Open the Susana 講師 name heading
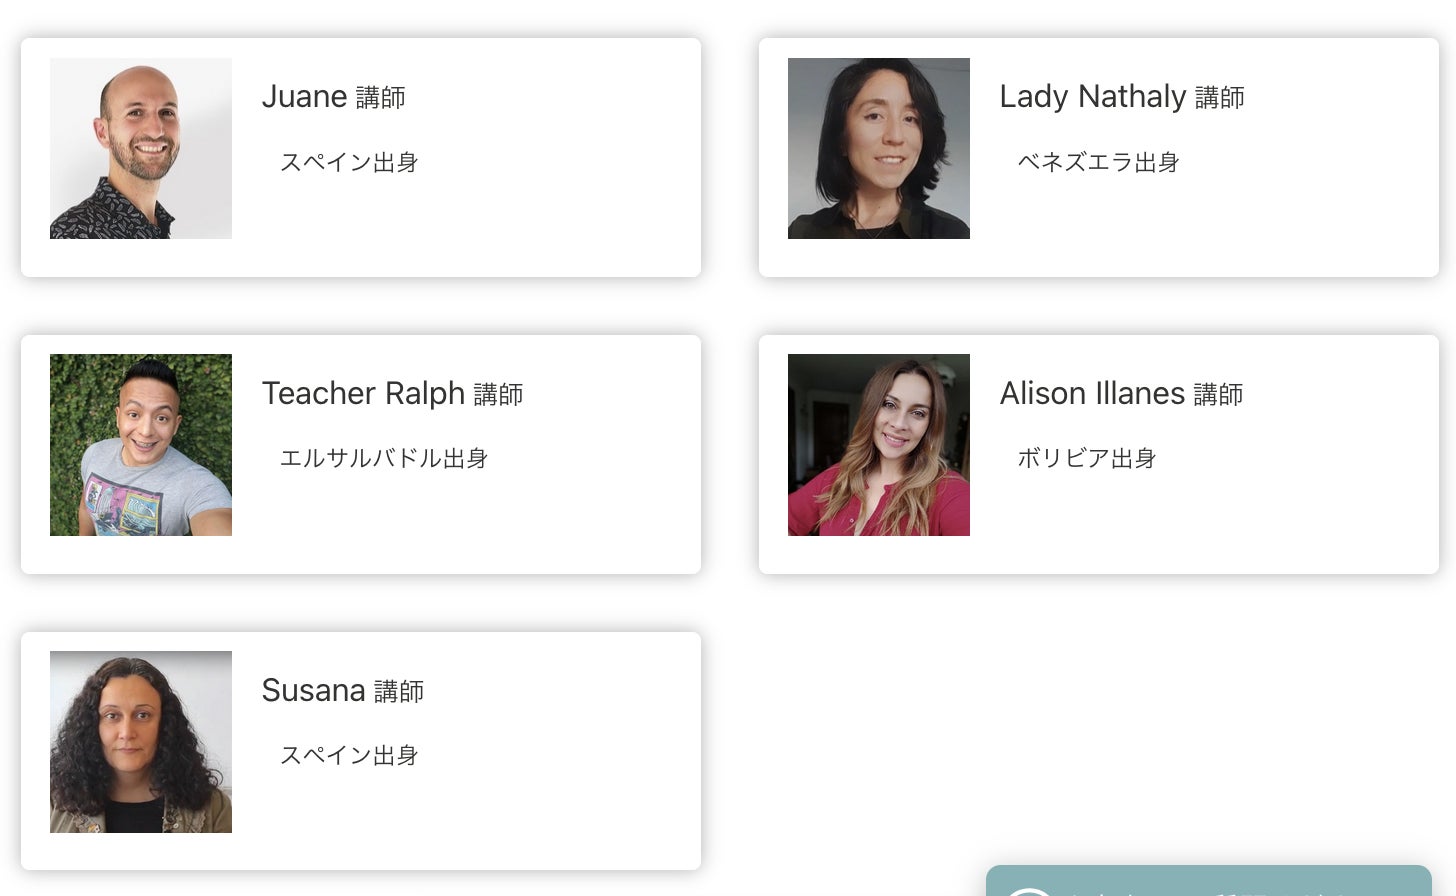Screen dimensions: 1456x896 click(x=342, y=691)
